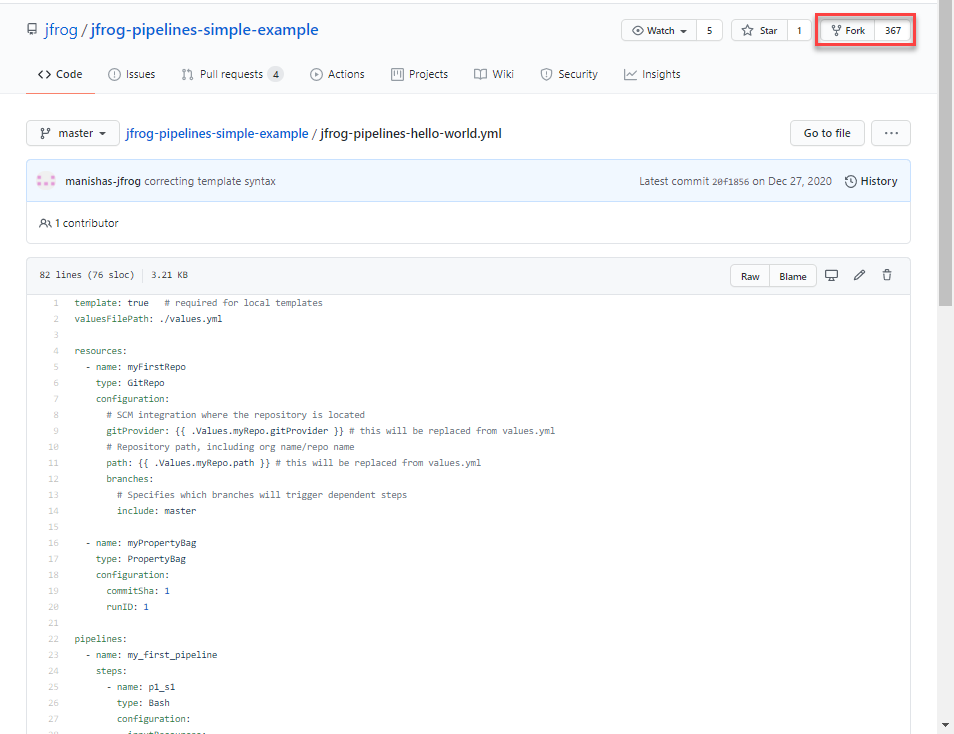The width and height of the screenshot is (954, 734).
Task: Click the repository book icon
Action: point(32,30)
